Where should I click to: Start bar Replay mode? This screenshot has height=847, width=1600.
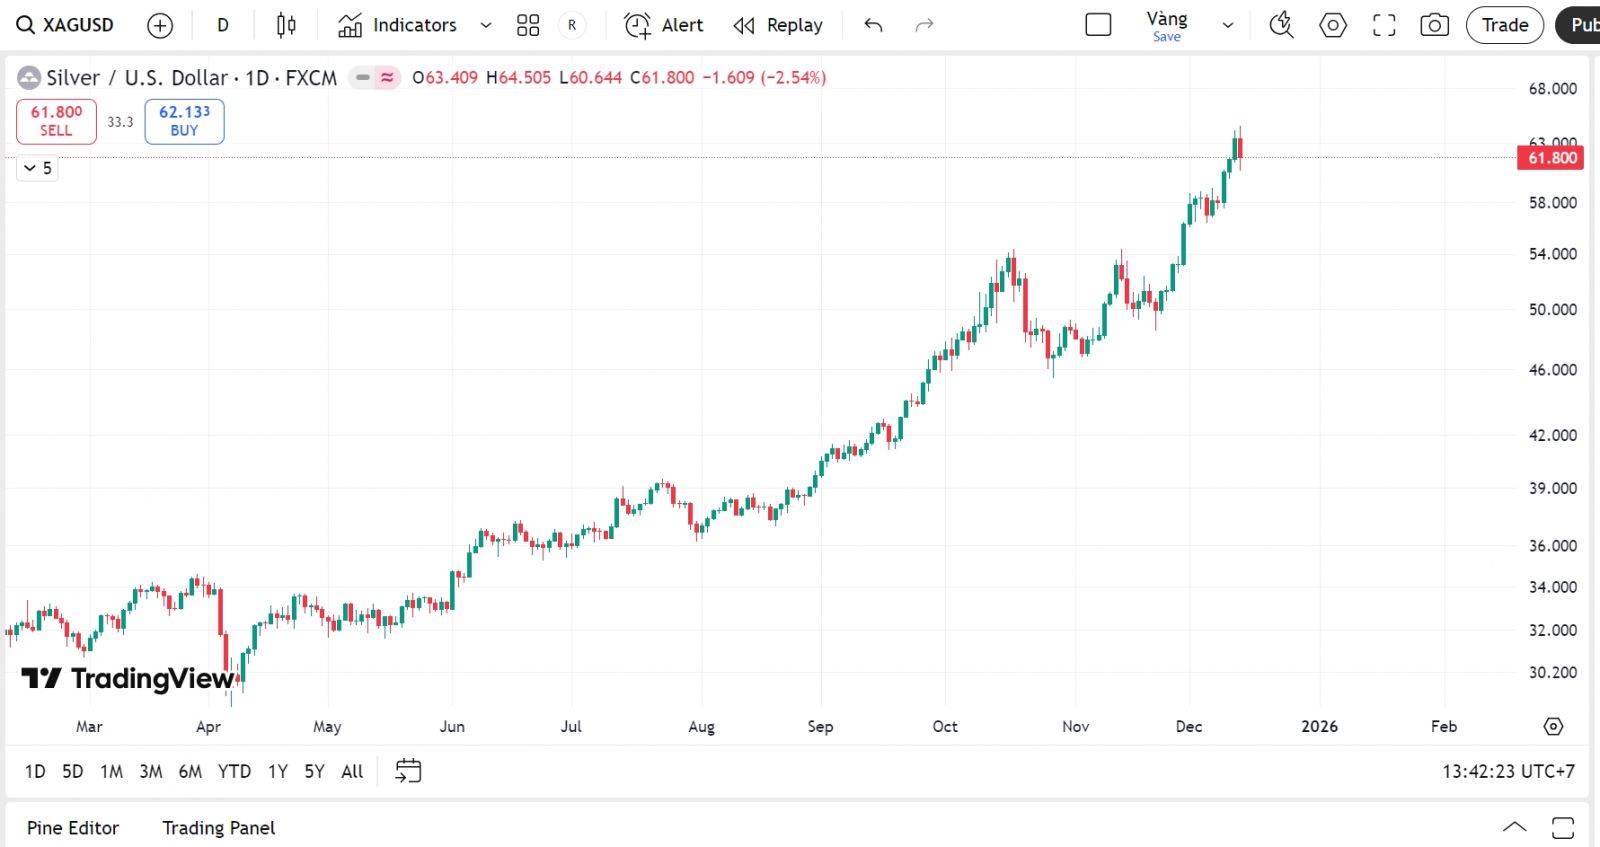[x=778, y=25]
